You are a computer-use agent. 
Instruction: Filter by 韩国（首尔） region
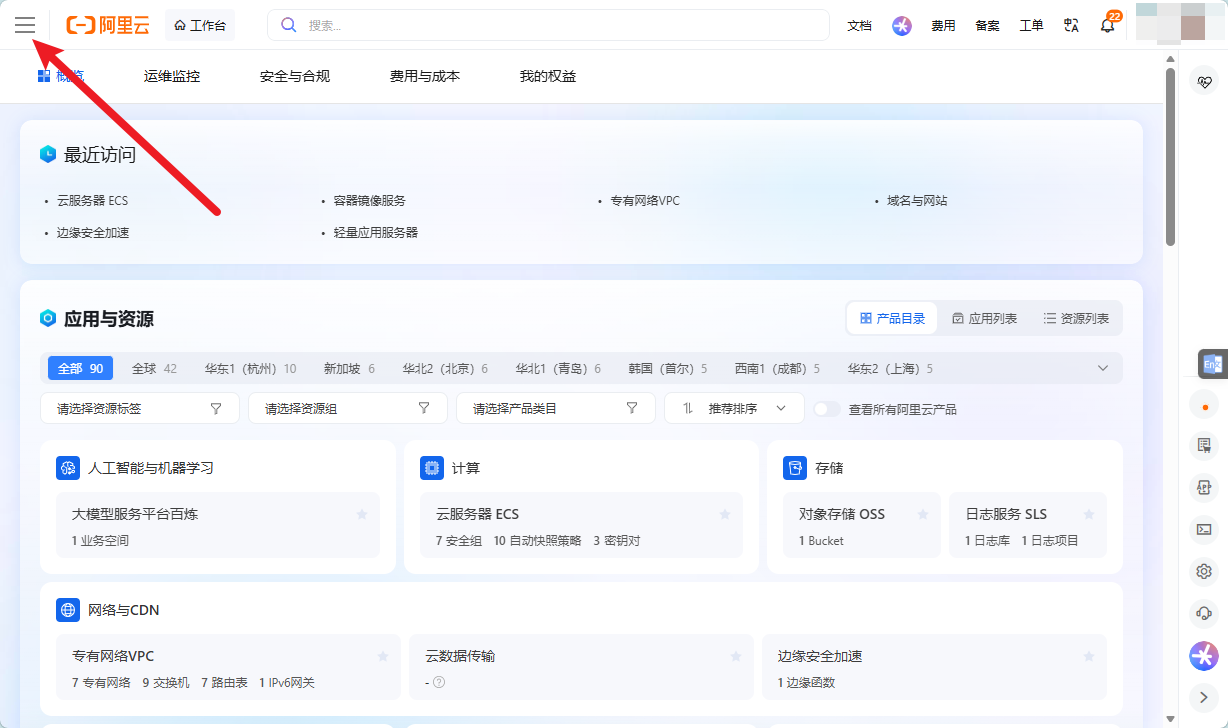[667, 369]
